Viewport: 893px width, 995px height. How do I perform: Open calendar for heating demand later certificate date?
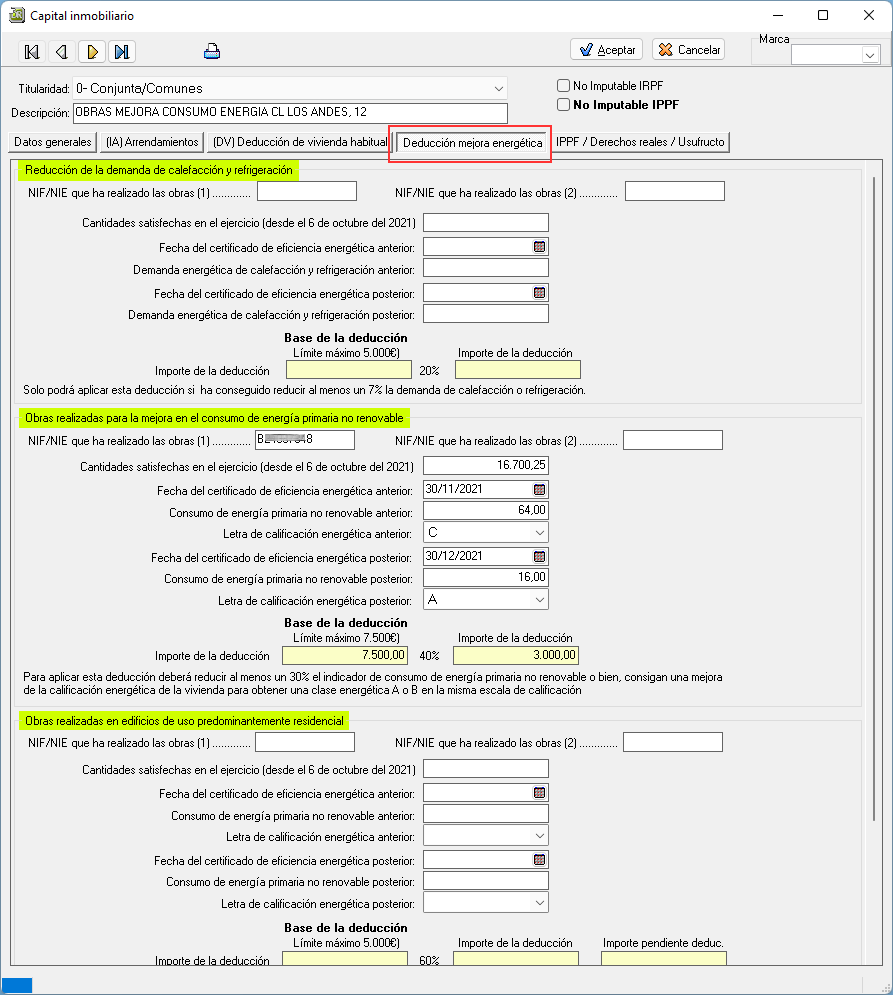[x=539, y=293]
